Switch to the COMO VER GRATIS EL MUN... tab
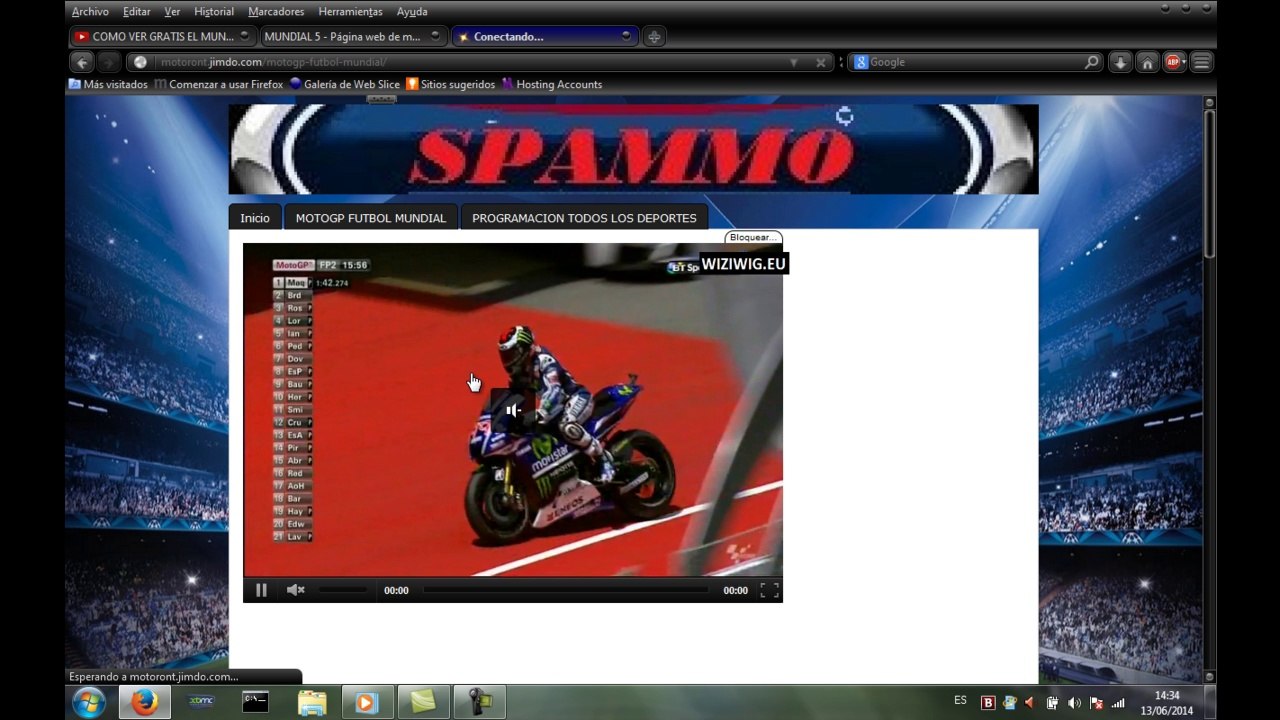 click(162, 37)
